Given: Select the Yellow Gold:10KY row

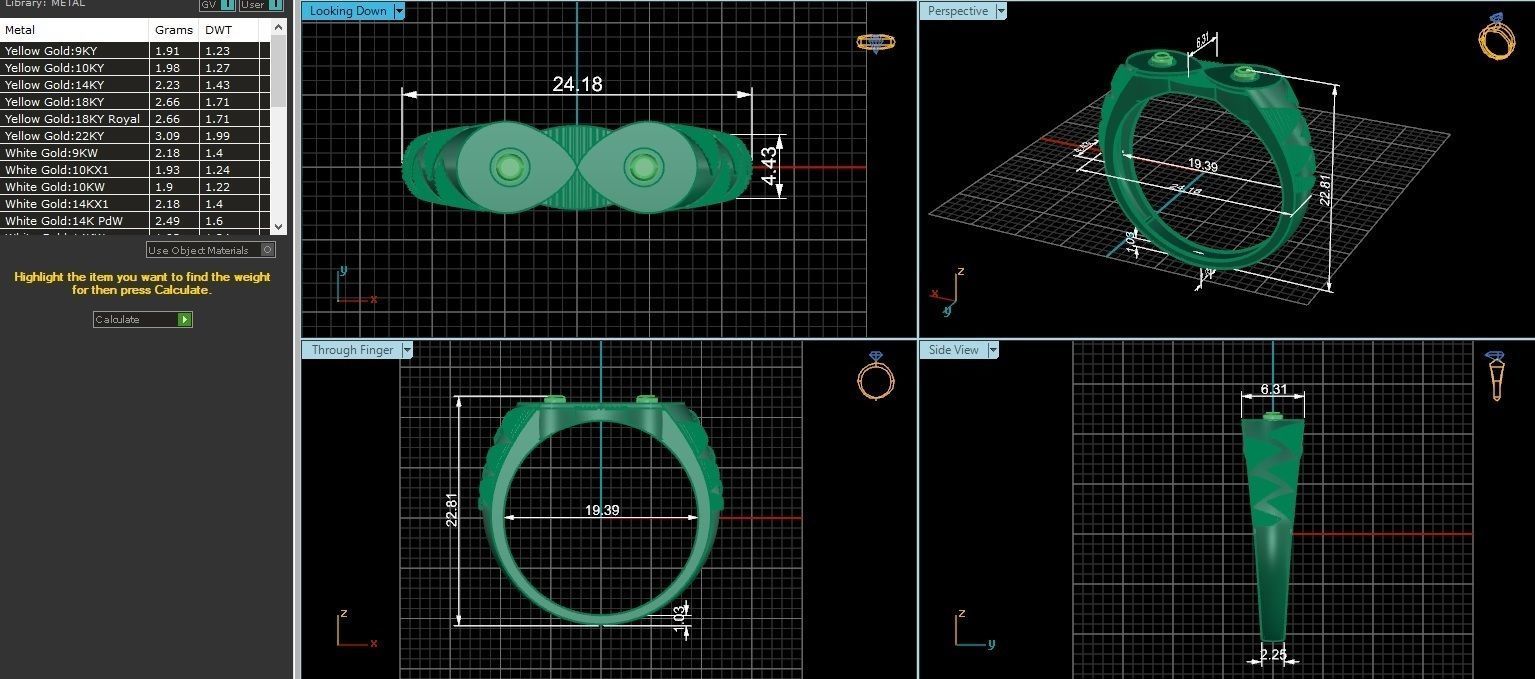Looking at the screenshot, I should point(135,68).
